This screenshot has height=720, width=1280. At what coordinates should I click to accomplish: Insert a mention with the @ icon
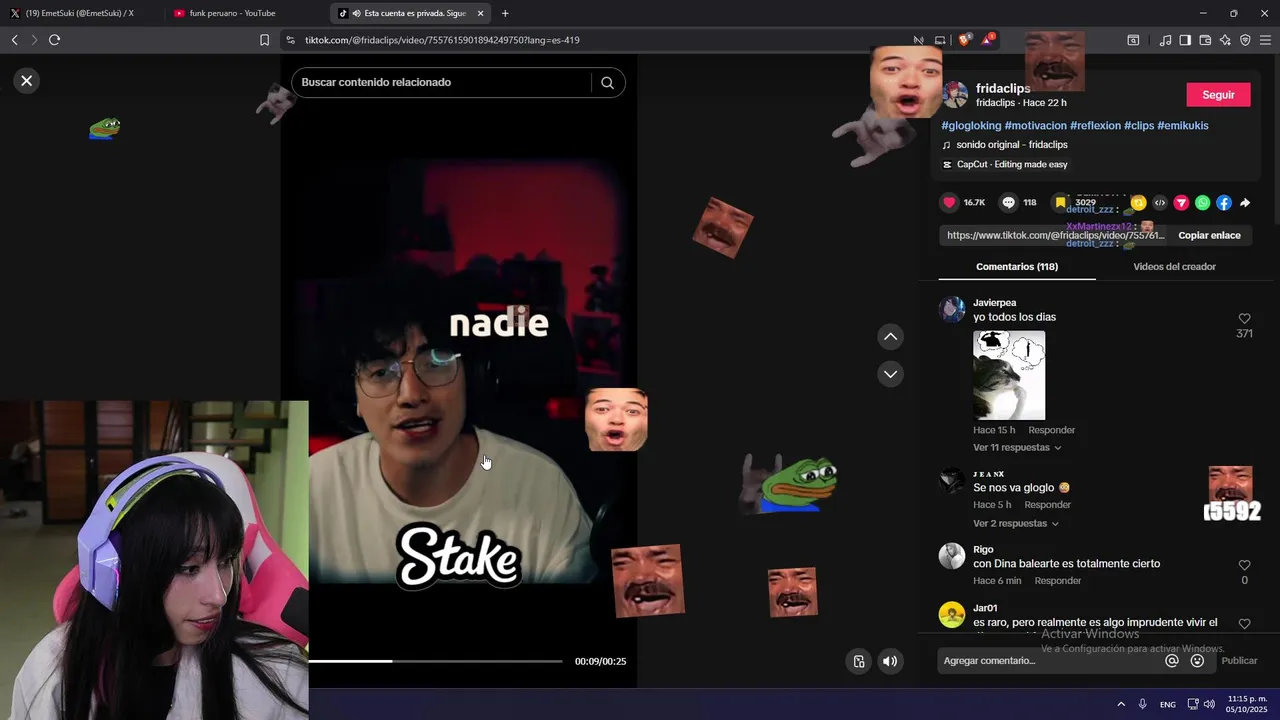coord(1172,661)
